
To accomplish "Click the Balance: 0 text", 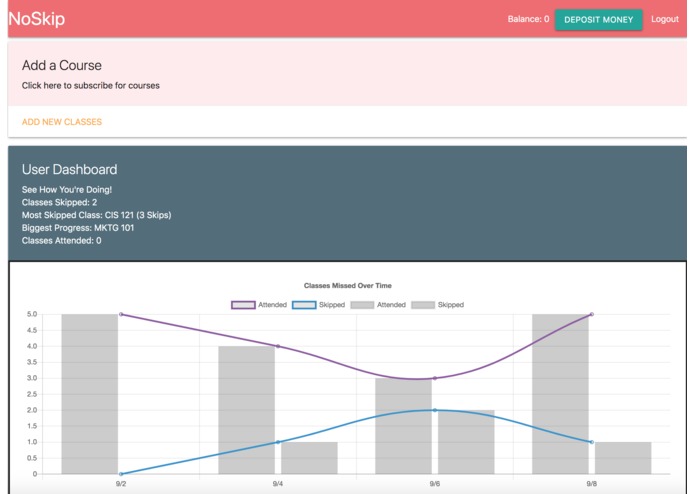I will (528, 19).
